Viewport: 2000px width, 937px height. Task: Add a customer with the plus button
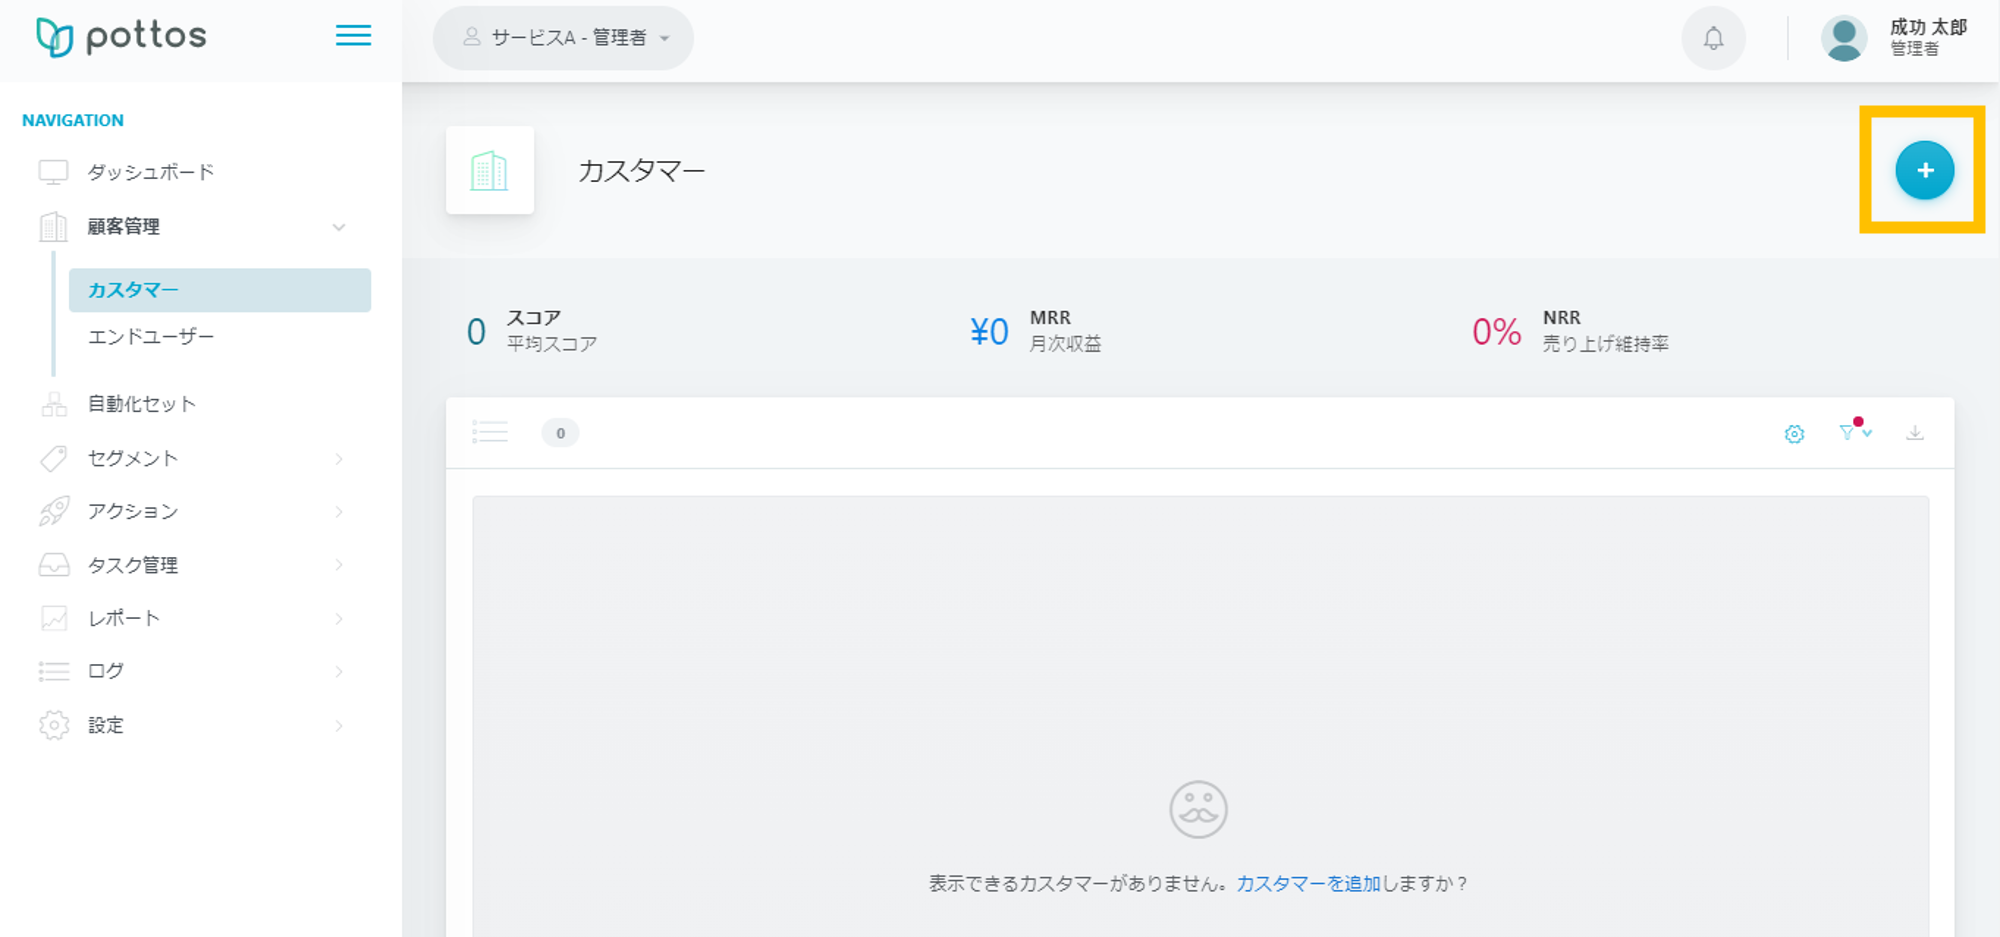tap(1924, 170)
